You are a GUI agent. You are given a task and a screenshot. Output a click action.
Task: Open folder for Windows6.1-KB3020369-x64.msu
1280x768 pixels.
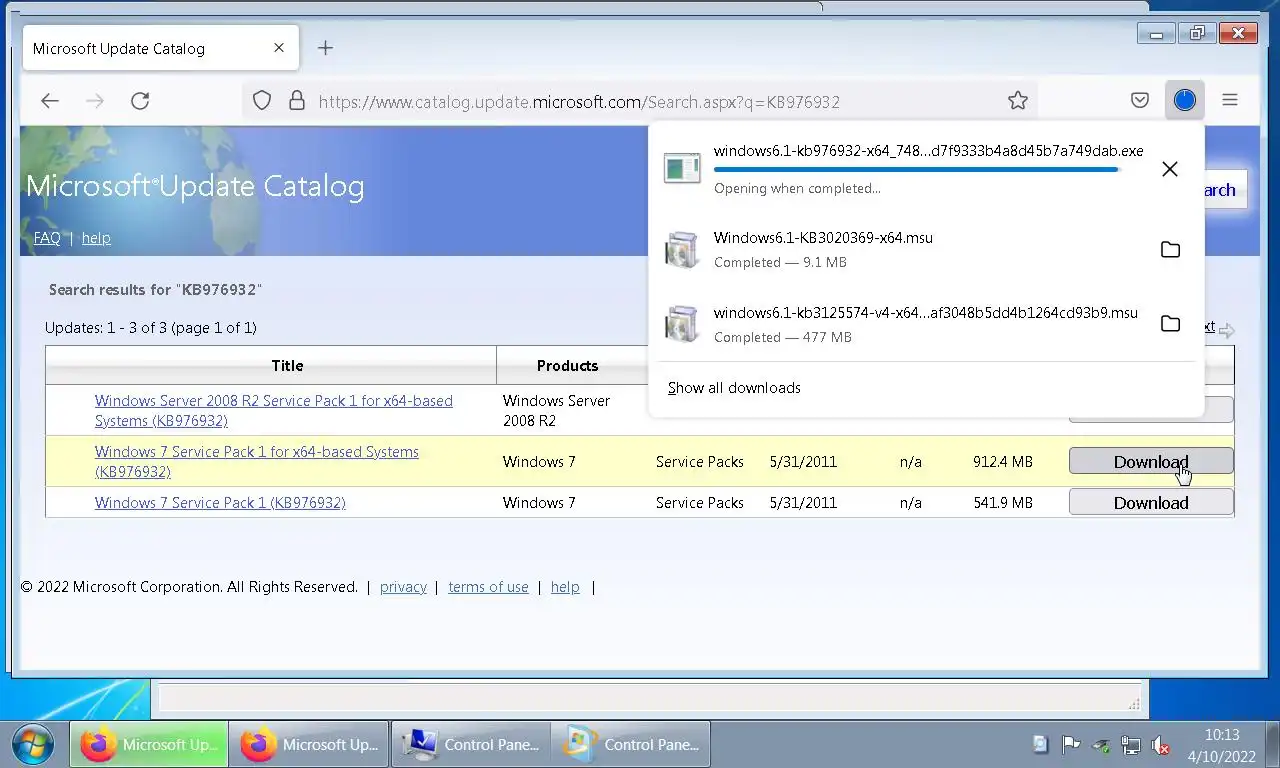1170,249
